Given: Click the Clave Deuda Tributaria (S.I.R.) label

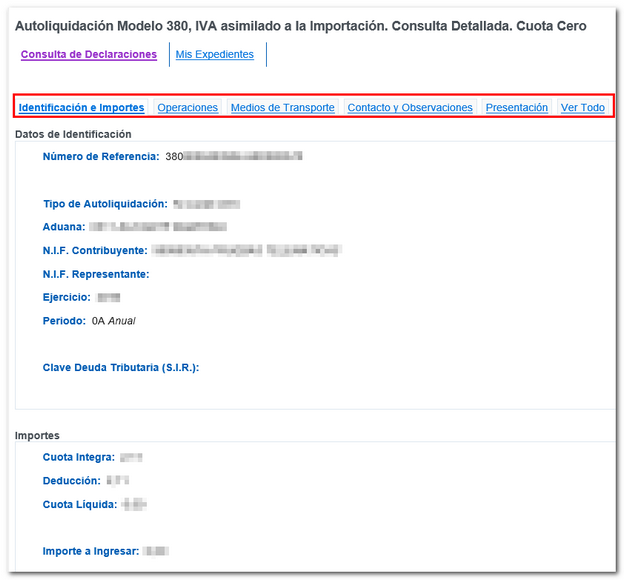Looking at the screenshot, I should click(x=121, y=368).
